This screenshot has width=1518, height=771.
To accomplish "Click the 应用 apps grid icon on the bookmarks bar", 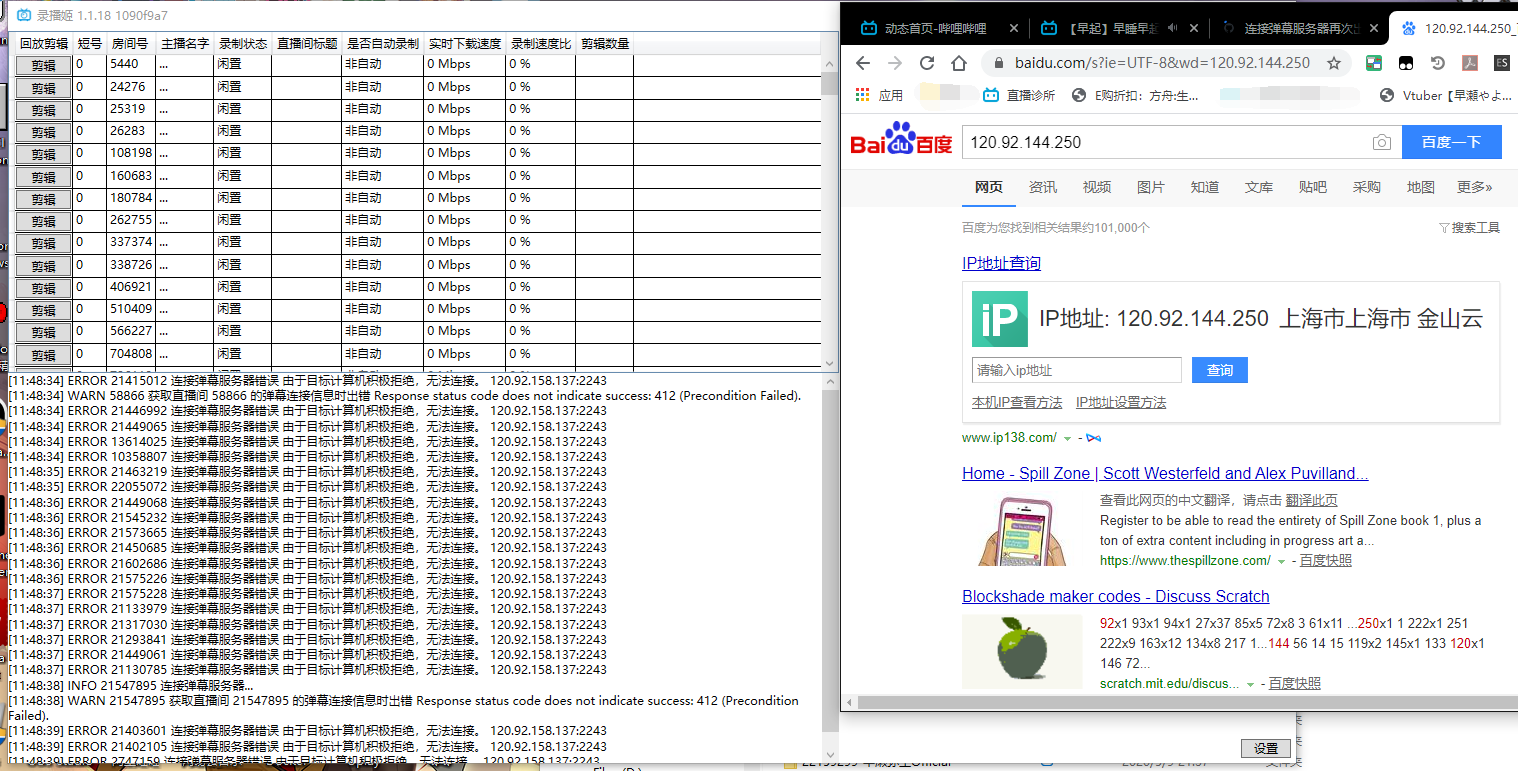I will (x=863, y=94).
